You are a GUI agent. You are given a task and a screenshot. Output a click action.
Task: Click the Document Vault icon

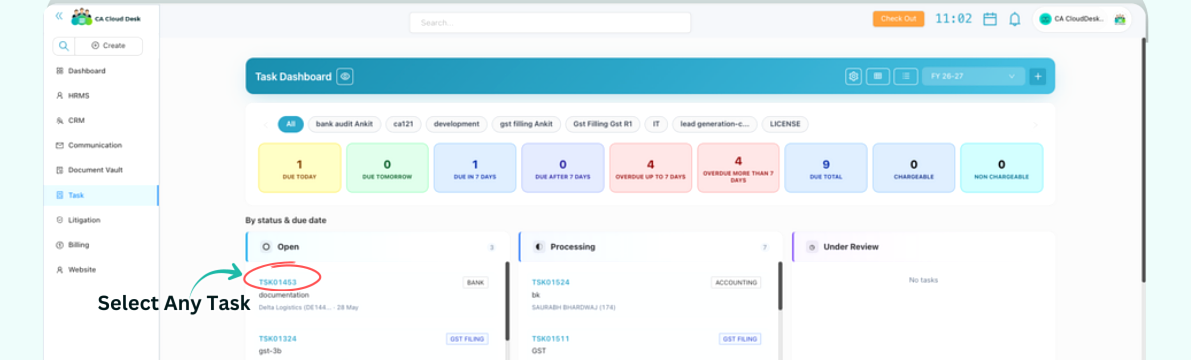59,170
